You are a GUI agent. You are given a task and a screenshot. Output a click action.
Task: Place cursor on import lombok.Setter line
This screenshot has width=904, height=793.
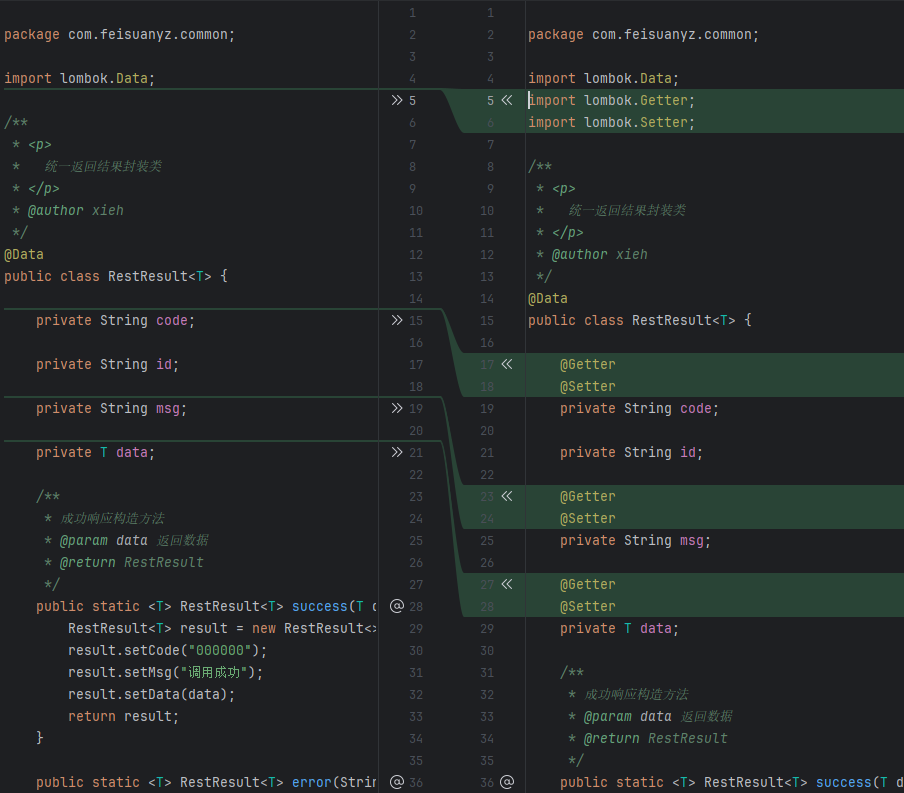[611, 122]
